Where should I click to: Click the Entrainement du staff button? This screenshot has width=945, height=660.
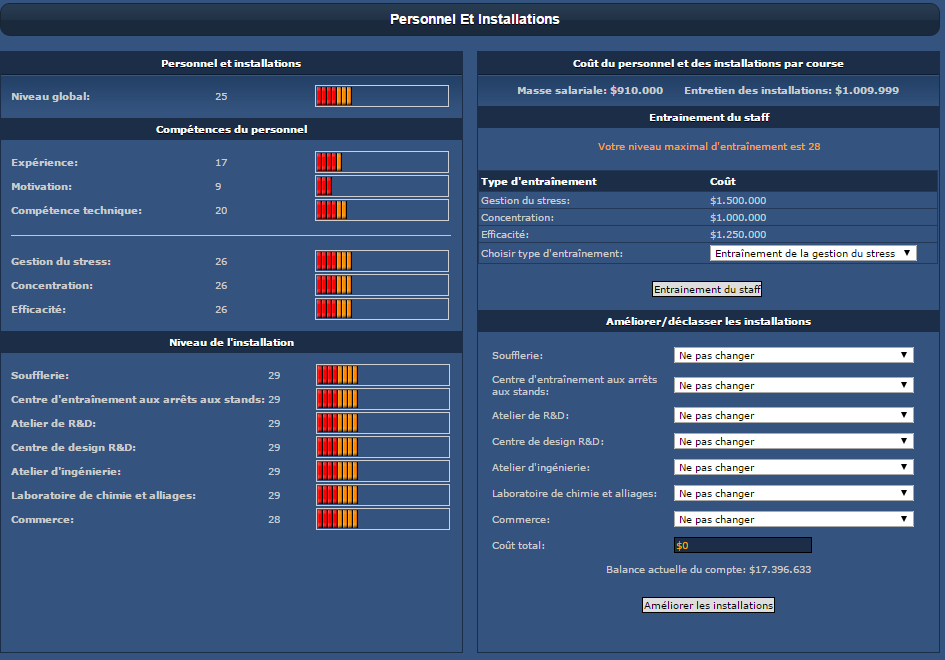[x=707, y=289]
